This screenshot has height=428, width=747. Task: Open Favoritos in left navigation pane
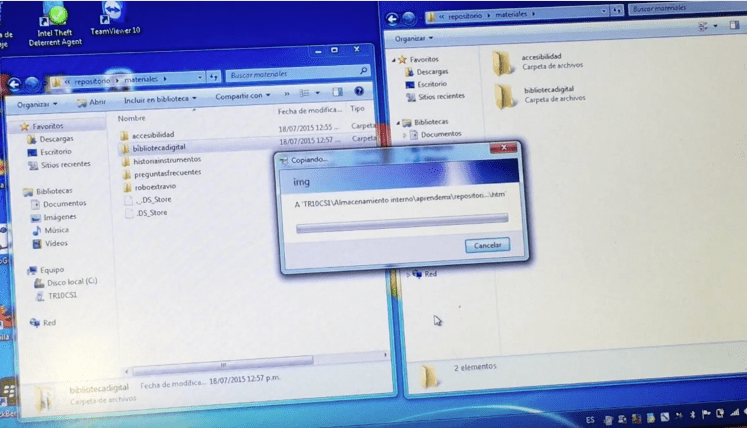pos(41,126)
